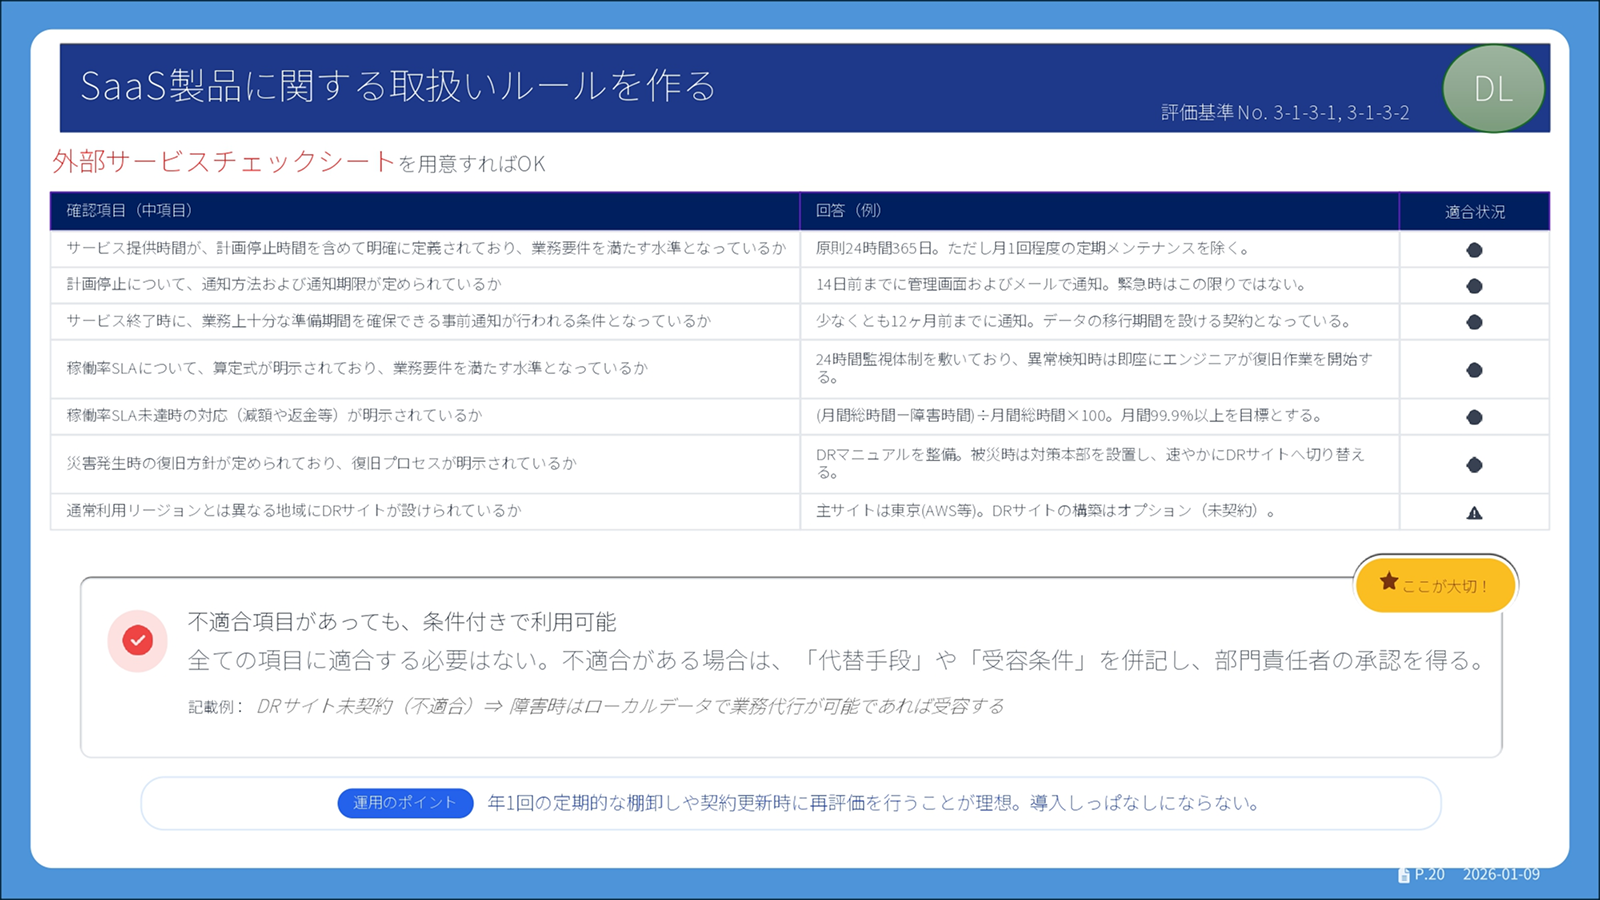The height and width of the screenshot is (900, 1600).
Task: Click the 災害発生時の復旧方針 question cell
Action: click(x=426, y=464)
